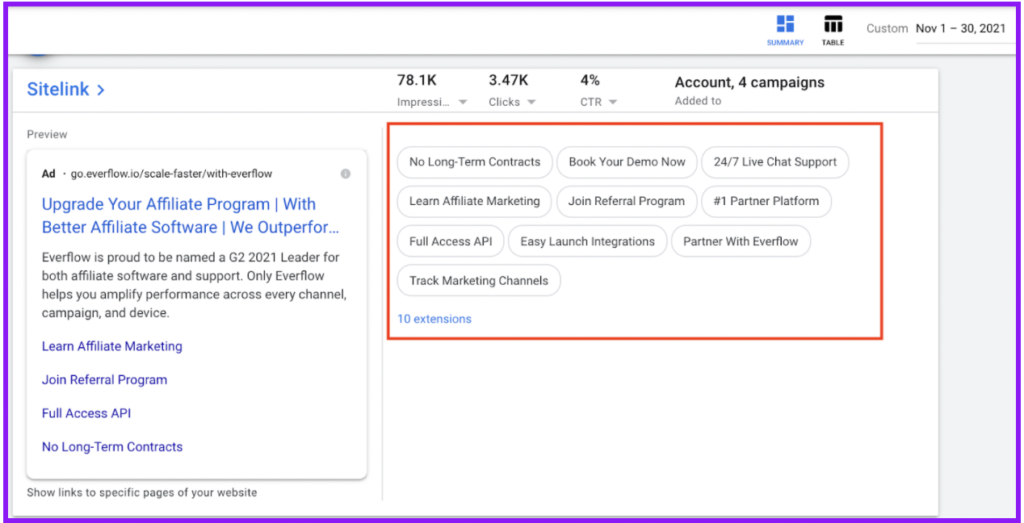Switch to Table view icon

coord(832,25)
